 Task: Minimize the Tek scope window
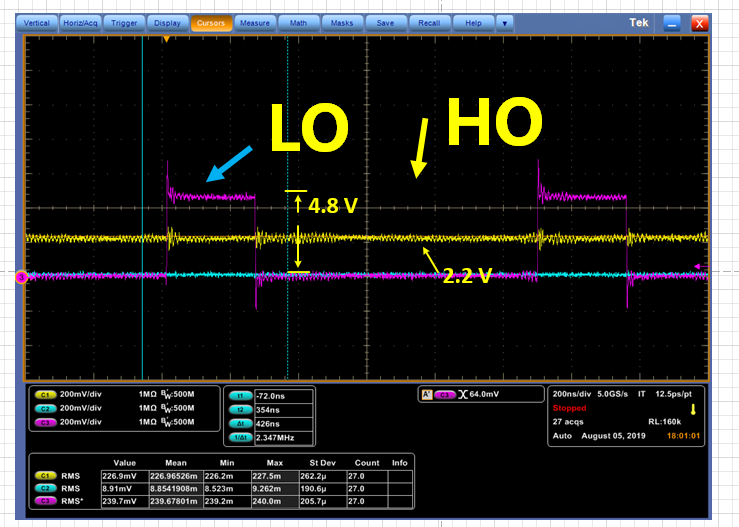(672, 24)
